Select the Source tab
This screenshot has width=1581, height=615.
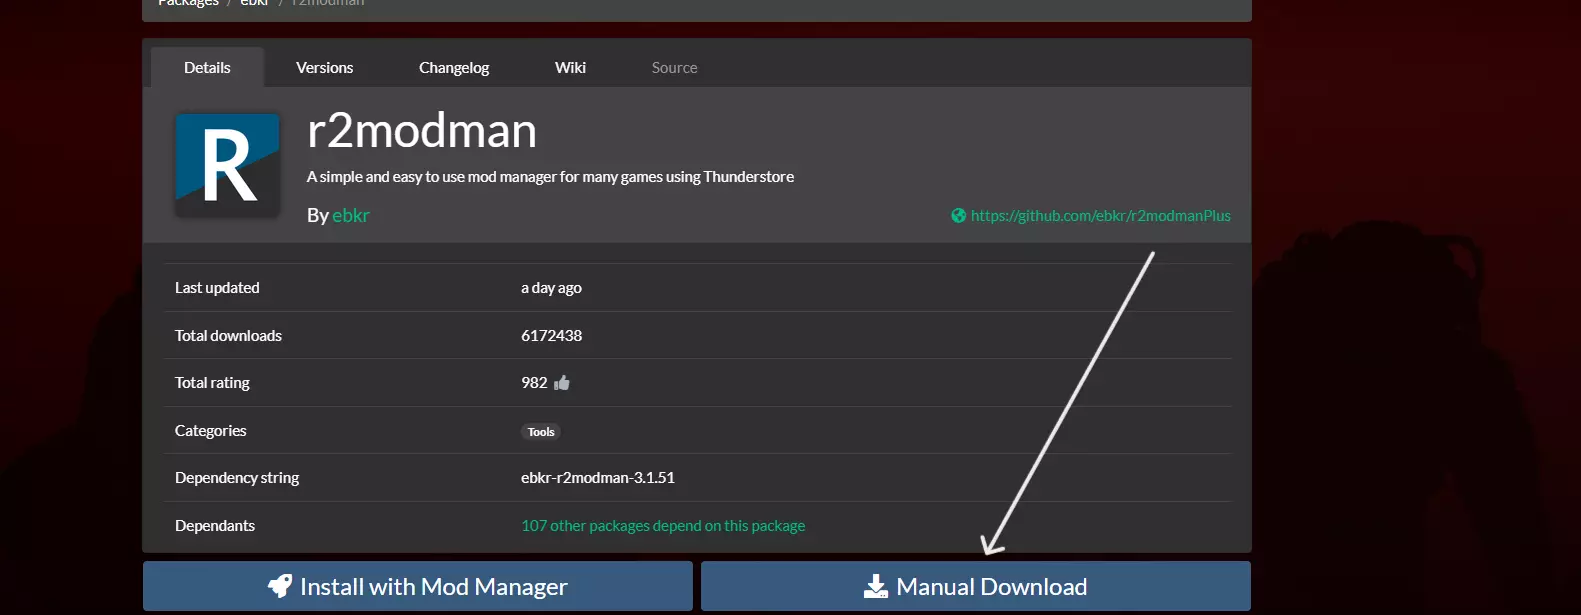(674, 67)
